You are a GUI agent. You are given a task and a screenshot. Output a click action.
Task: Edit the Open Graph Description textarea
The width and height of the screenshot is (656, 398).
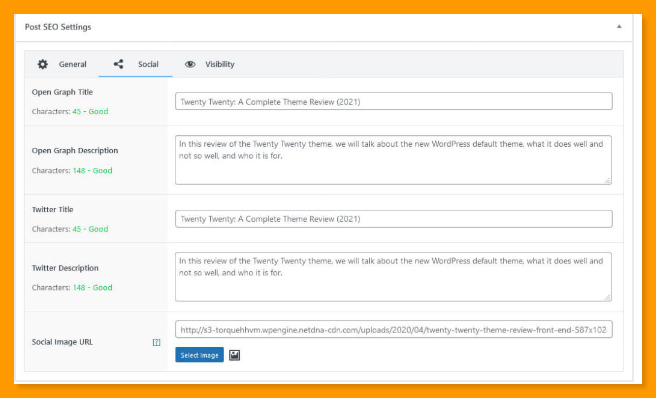pyautogui.click(x=394, y=160)
